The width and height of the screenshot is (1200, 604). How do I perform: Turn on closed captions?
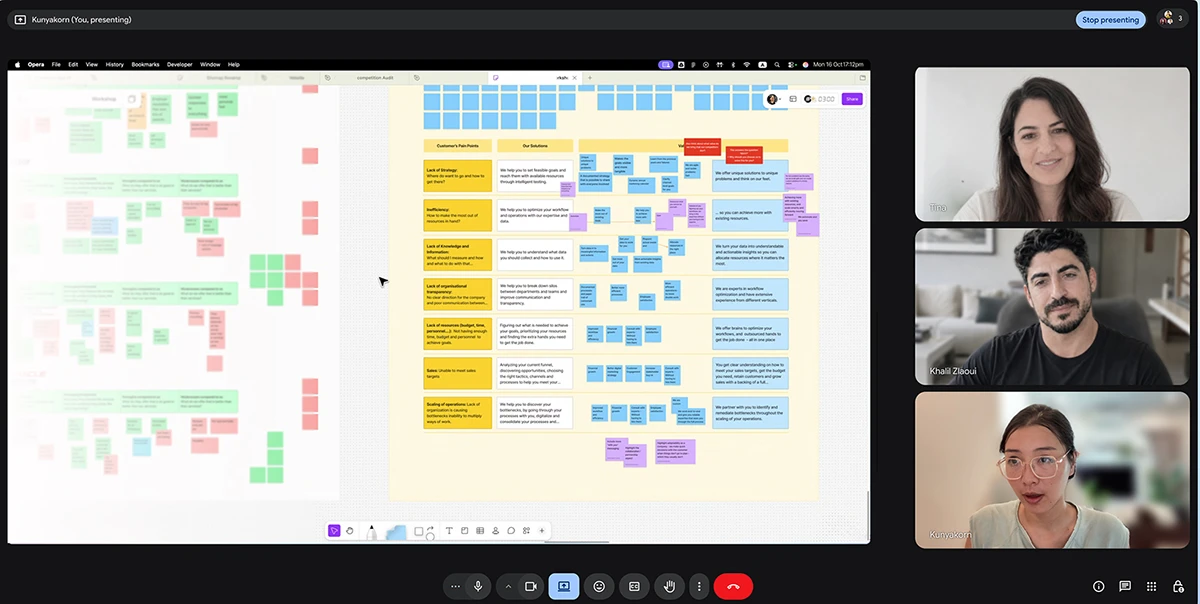pyautogui.click(x=634, y=586)
